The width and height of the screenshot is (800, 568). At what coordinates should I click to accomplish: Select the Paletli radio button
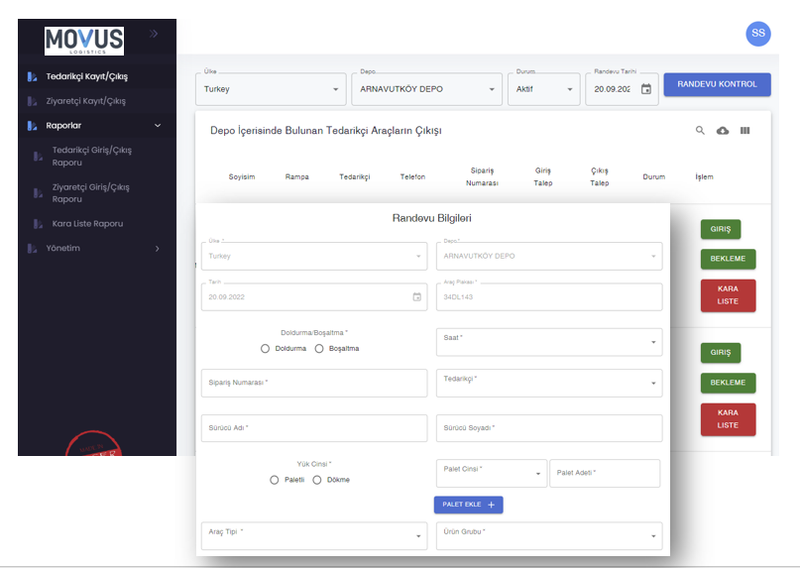274,480
